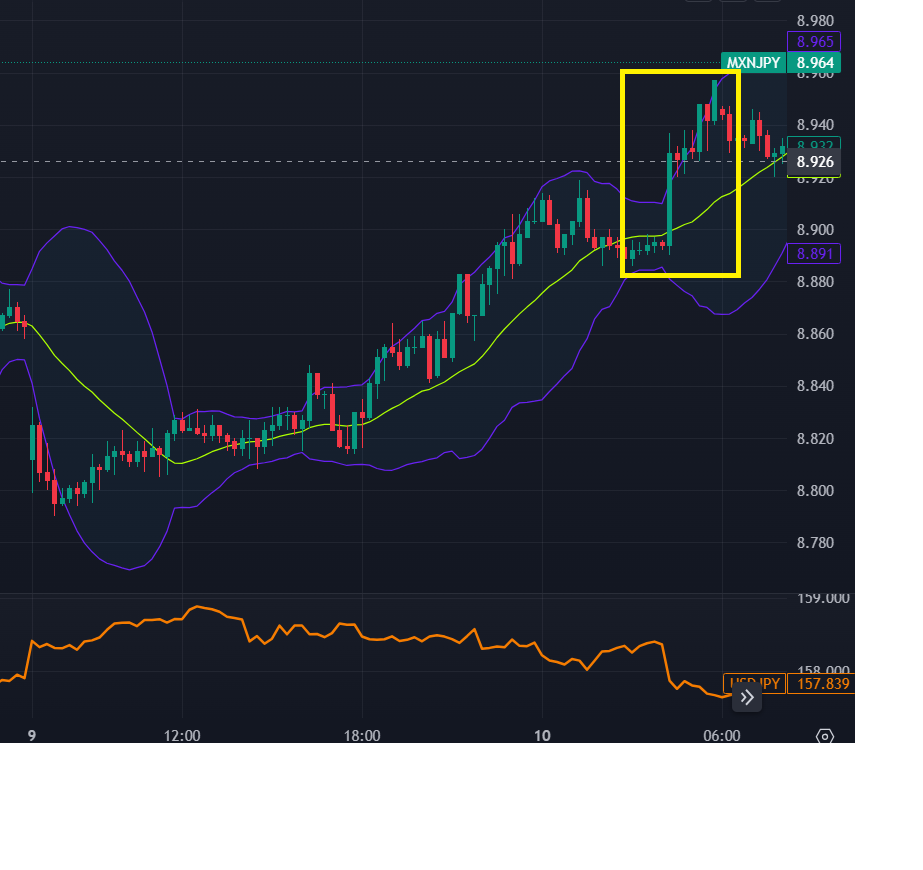Select the purple 8.965 upper band label
The height and width of the screenshot is (870, 923).
pos(814,42)
